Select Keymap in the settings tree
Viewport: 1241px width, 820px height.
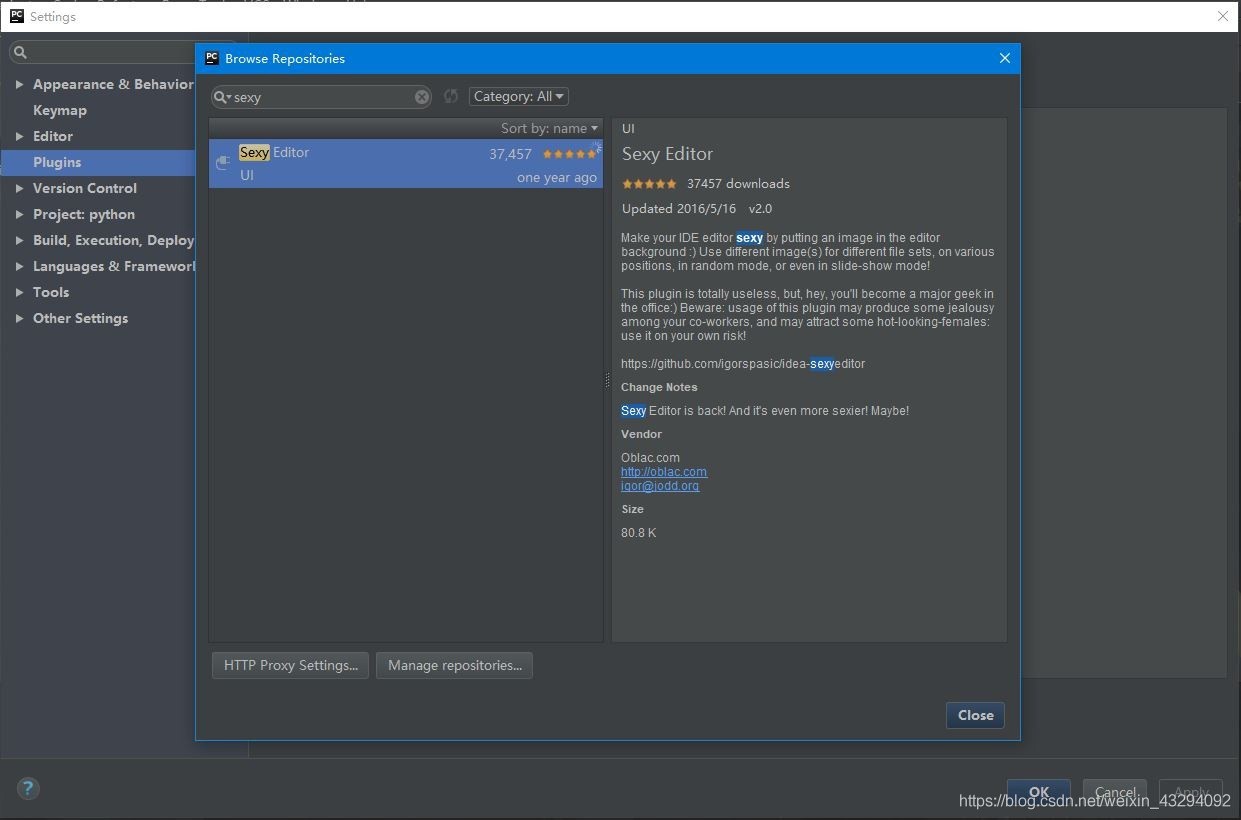[x=60, y=110]
